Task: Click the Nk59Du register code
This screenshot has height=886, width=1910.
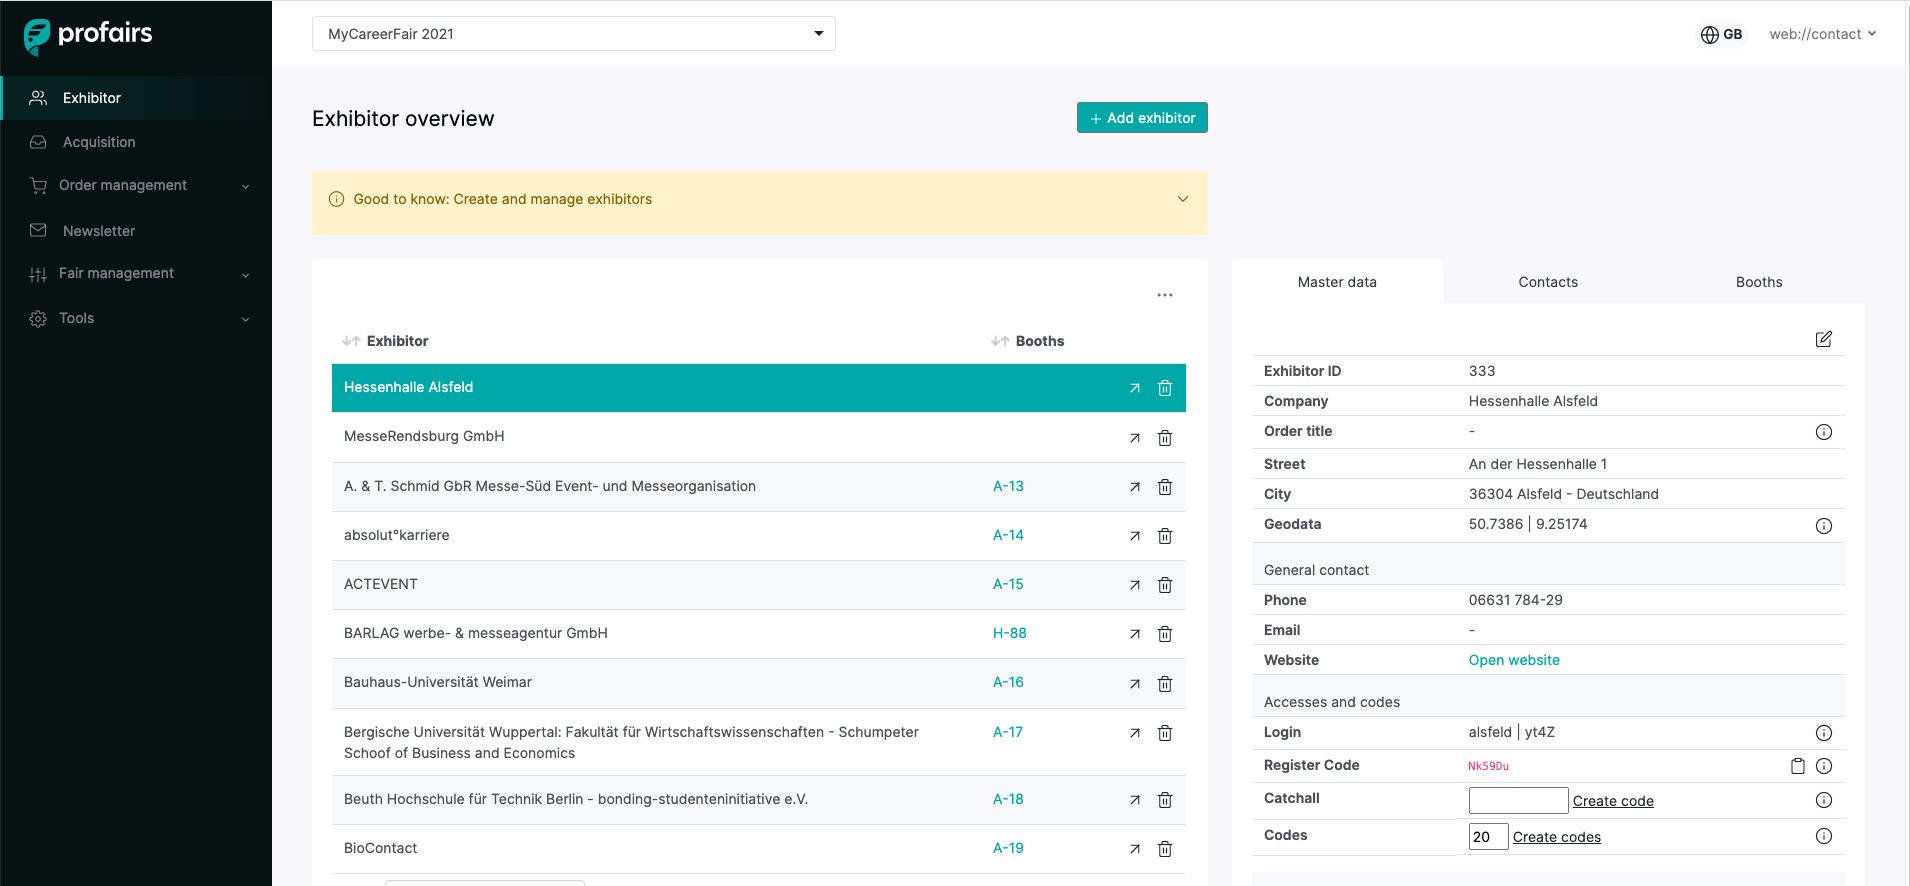Action: click(x=1488, y=766)
